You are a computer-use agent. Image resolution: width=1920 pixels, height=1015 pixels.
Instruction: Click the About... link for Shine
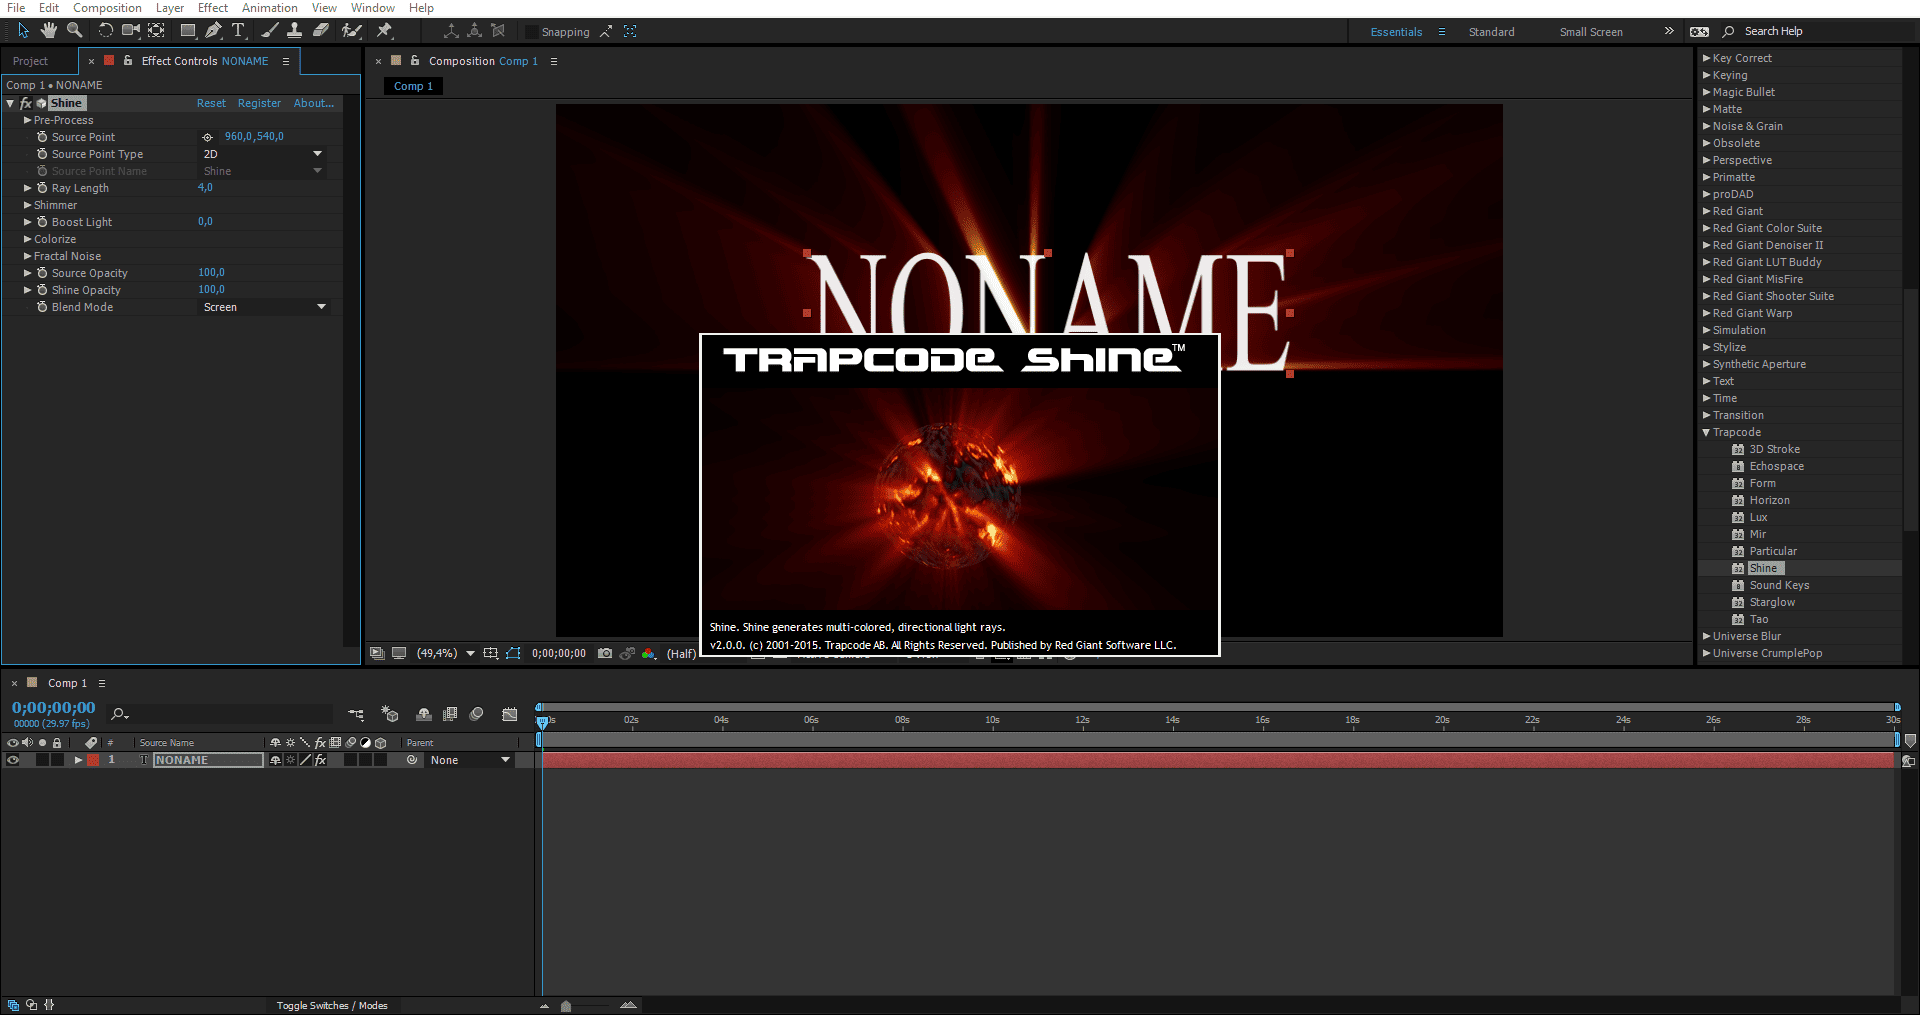(313, 103)
